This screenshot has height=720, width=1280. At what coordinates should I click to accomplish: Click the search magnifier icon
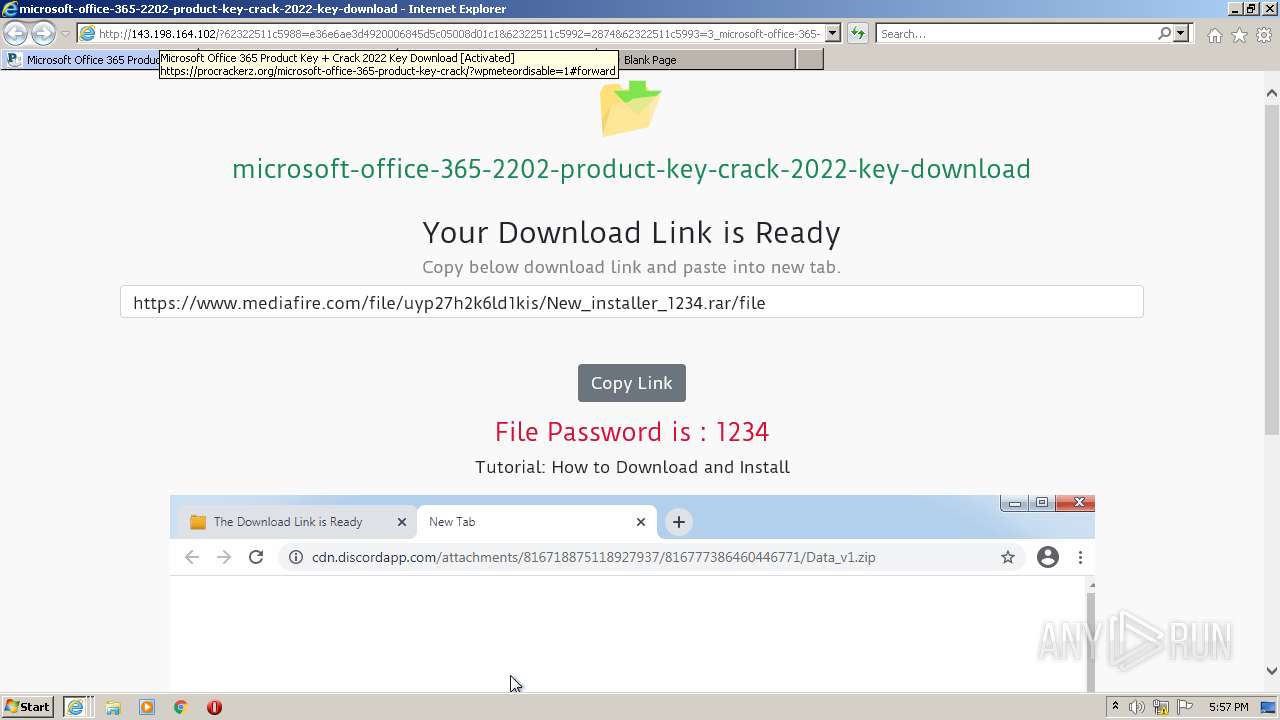click(1164, 34)
